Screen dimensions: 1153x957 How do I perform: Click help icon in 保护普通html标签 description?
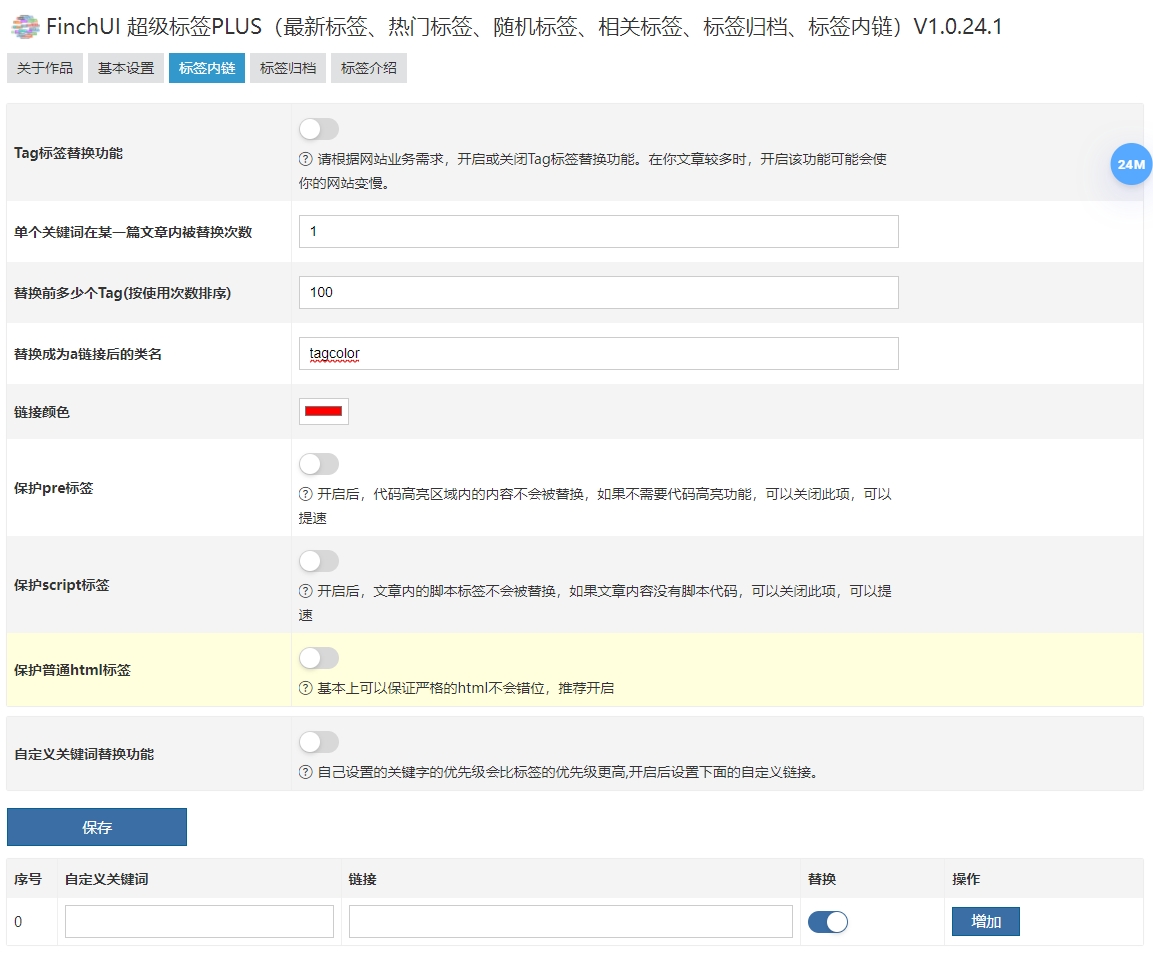[305, 688]
